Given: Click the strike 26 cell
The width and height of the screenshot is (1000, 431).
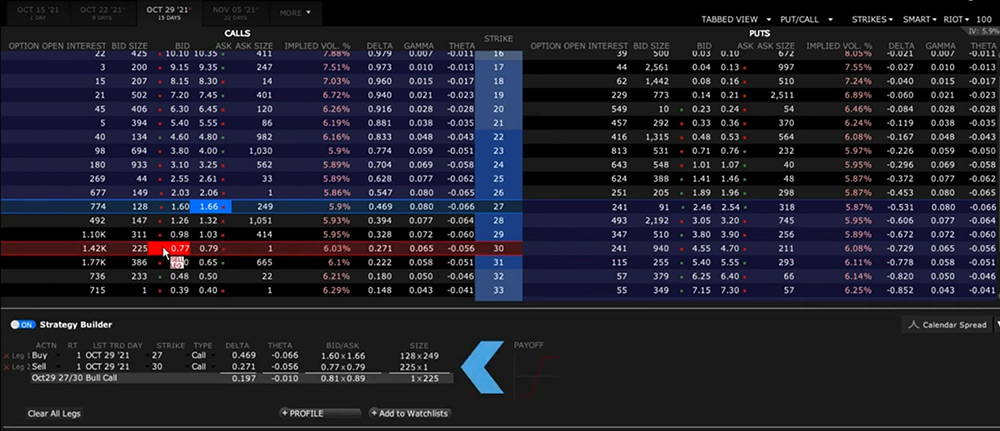Looking at the screenshot, I should click(x=499, y=193).
